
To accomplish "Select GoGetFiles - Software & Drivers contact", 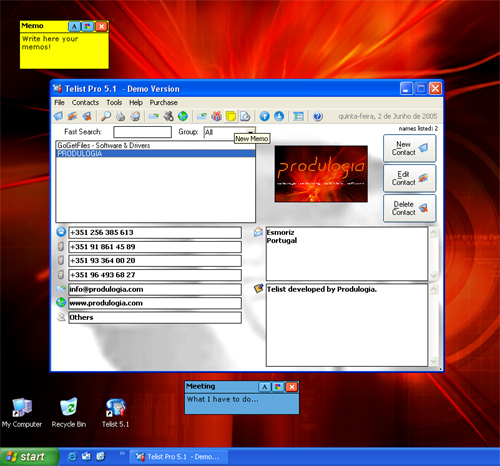I will (155, 145).
